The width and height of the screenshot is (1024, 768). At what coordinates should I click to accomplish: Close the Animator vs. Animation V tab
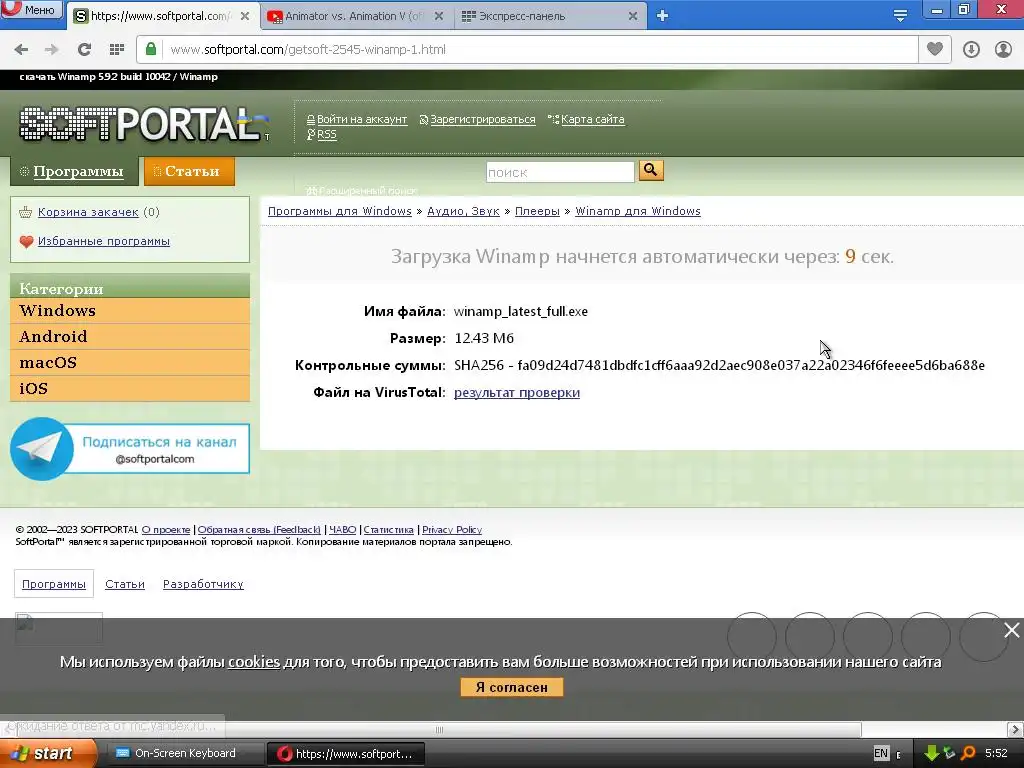pyautogui.click(x=439, y=16)
